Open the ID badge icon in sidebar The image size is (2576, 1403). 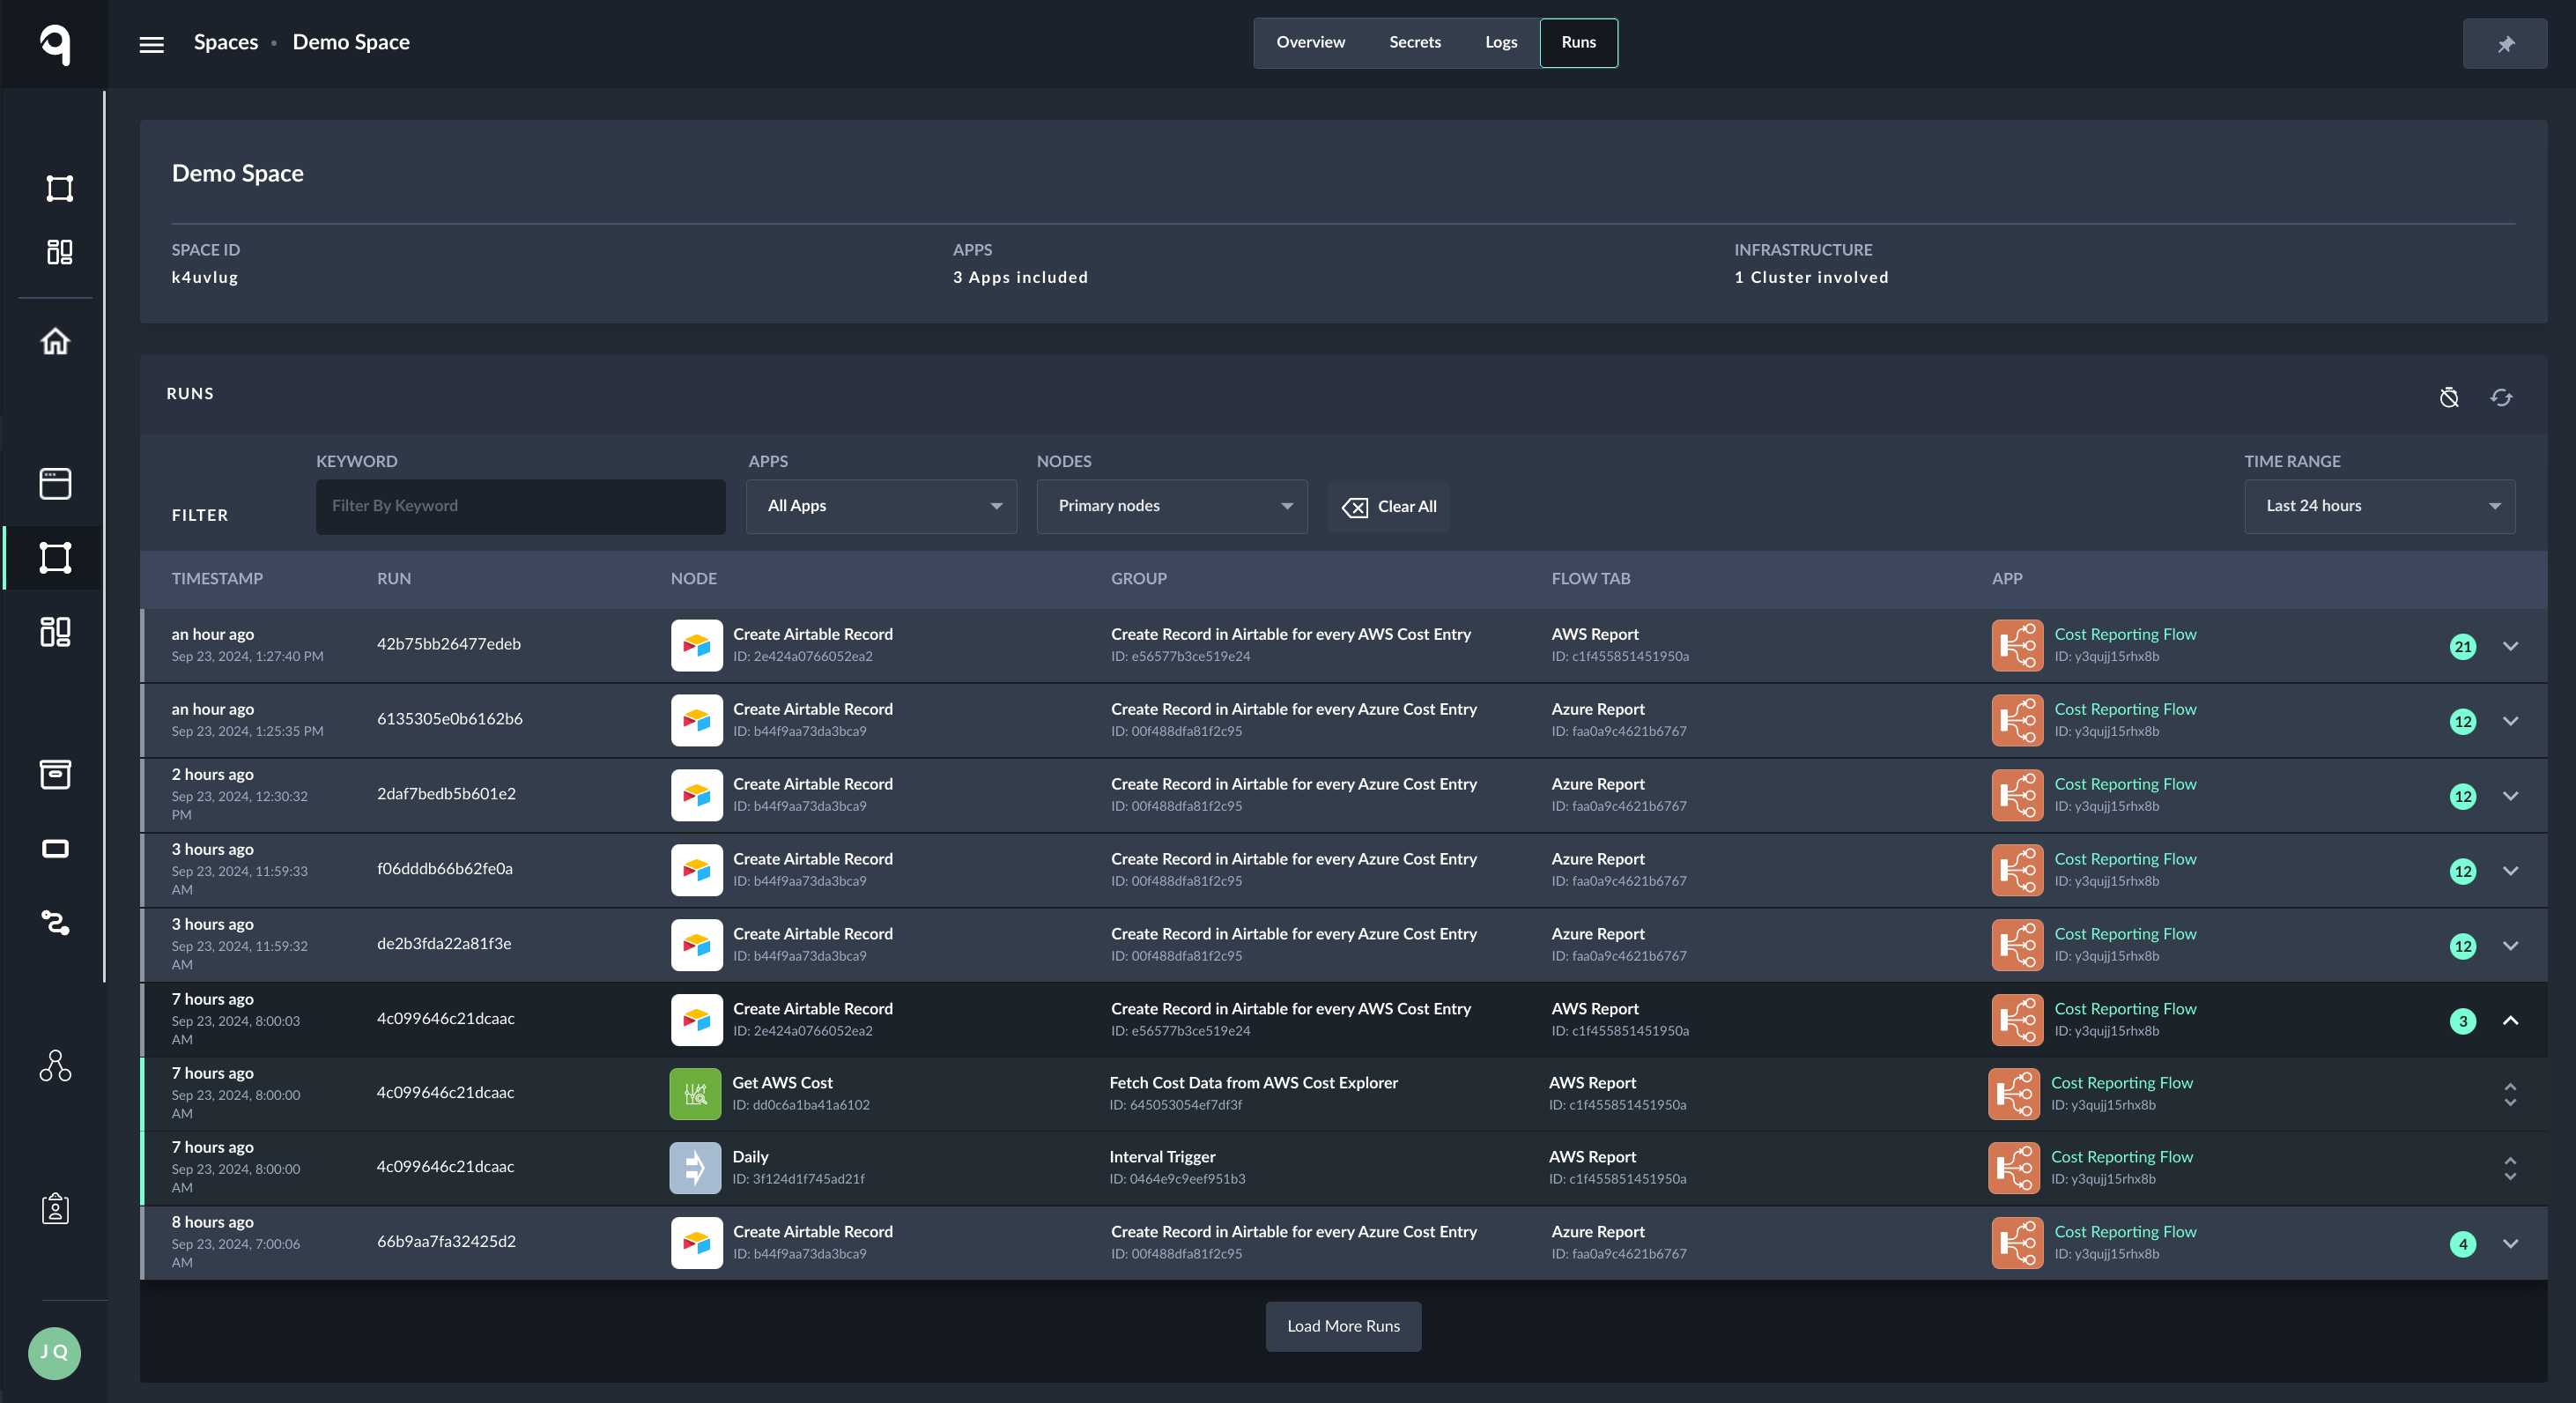coord(55,1208)
